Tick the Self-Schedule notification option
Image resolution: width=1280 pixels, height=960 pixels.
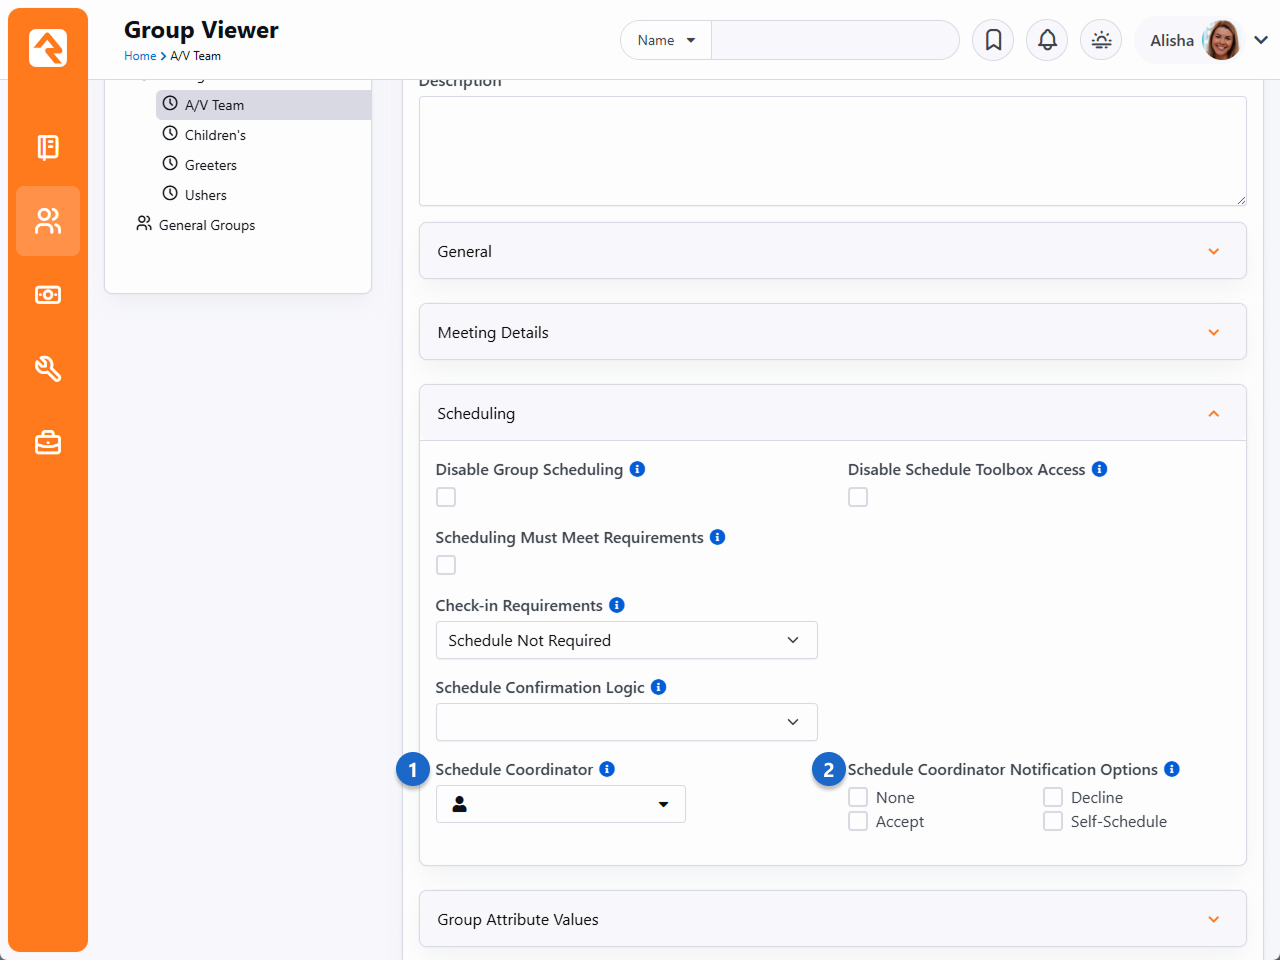coord(1053,821)
